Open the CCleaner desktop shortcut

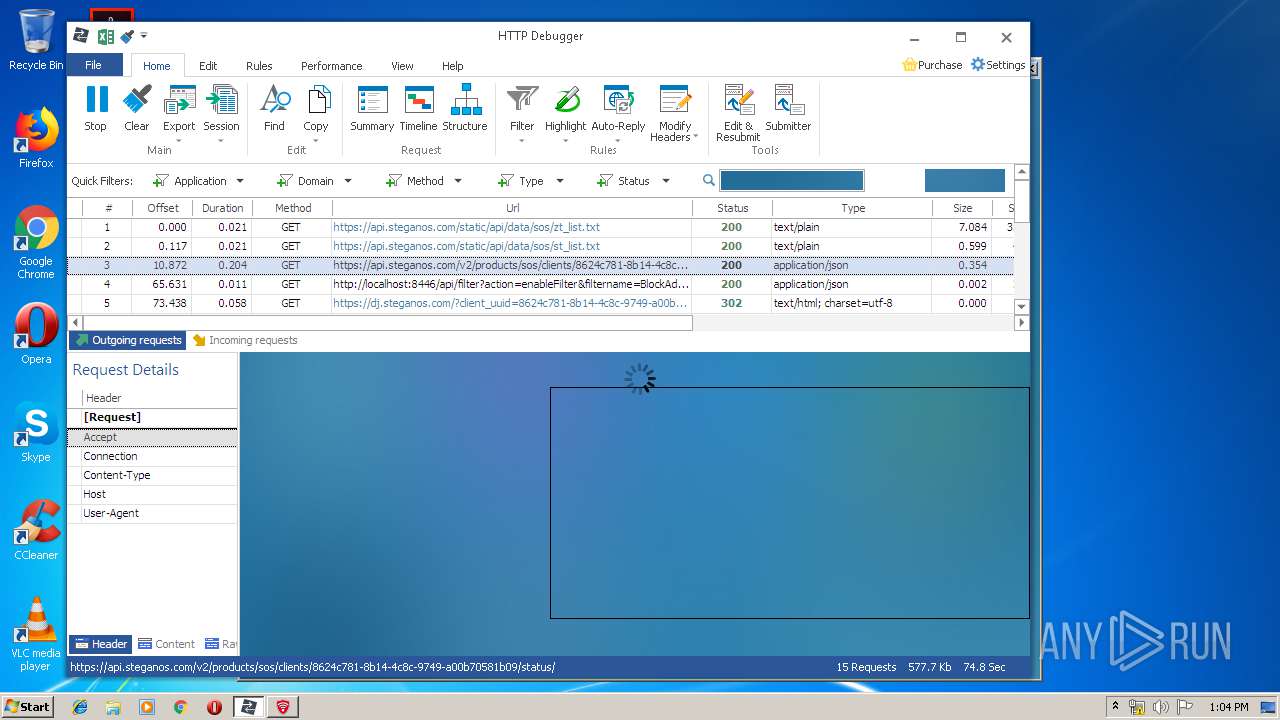tap(36, 530)
